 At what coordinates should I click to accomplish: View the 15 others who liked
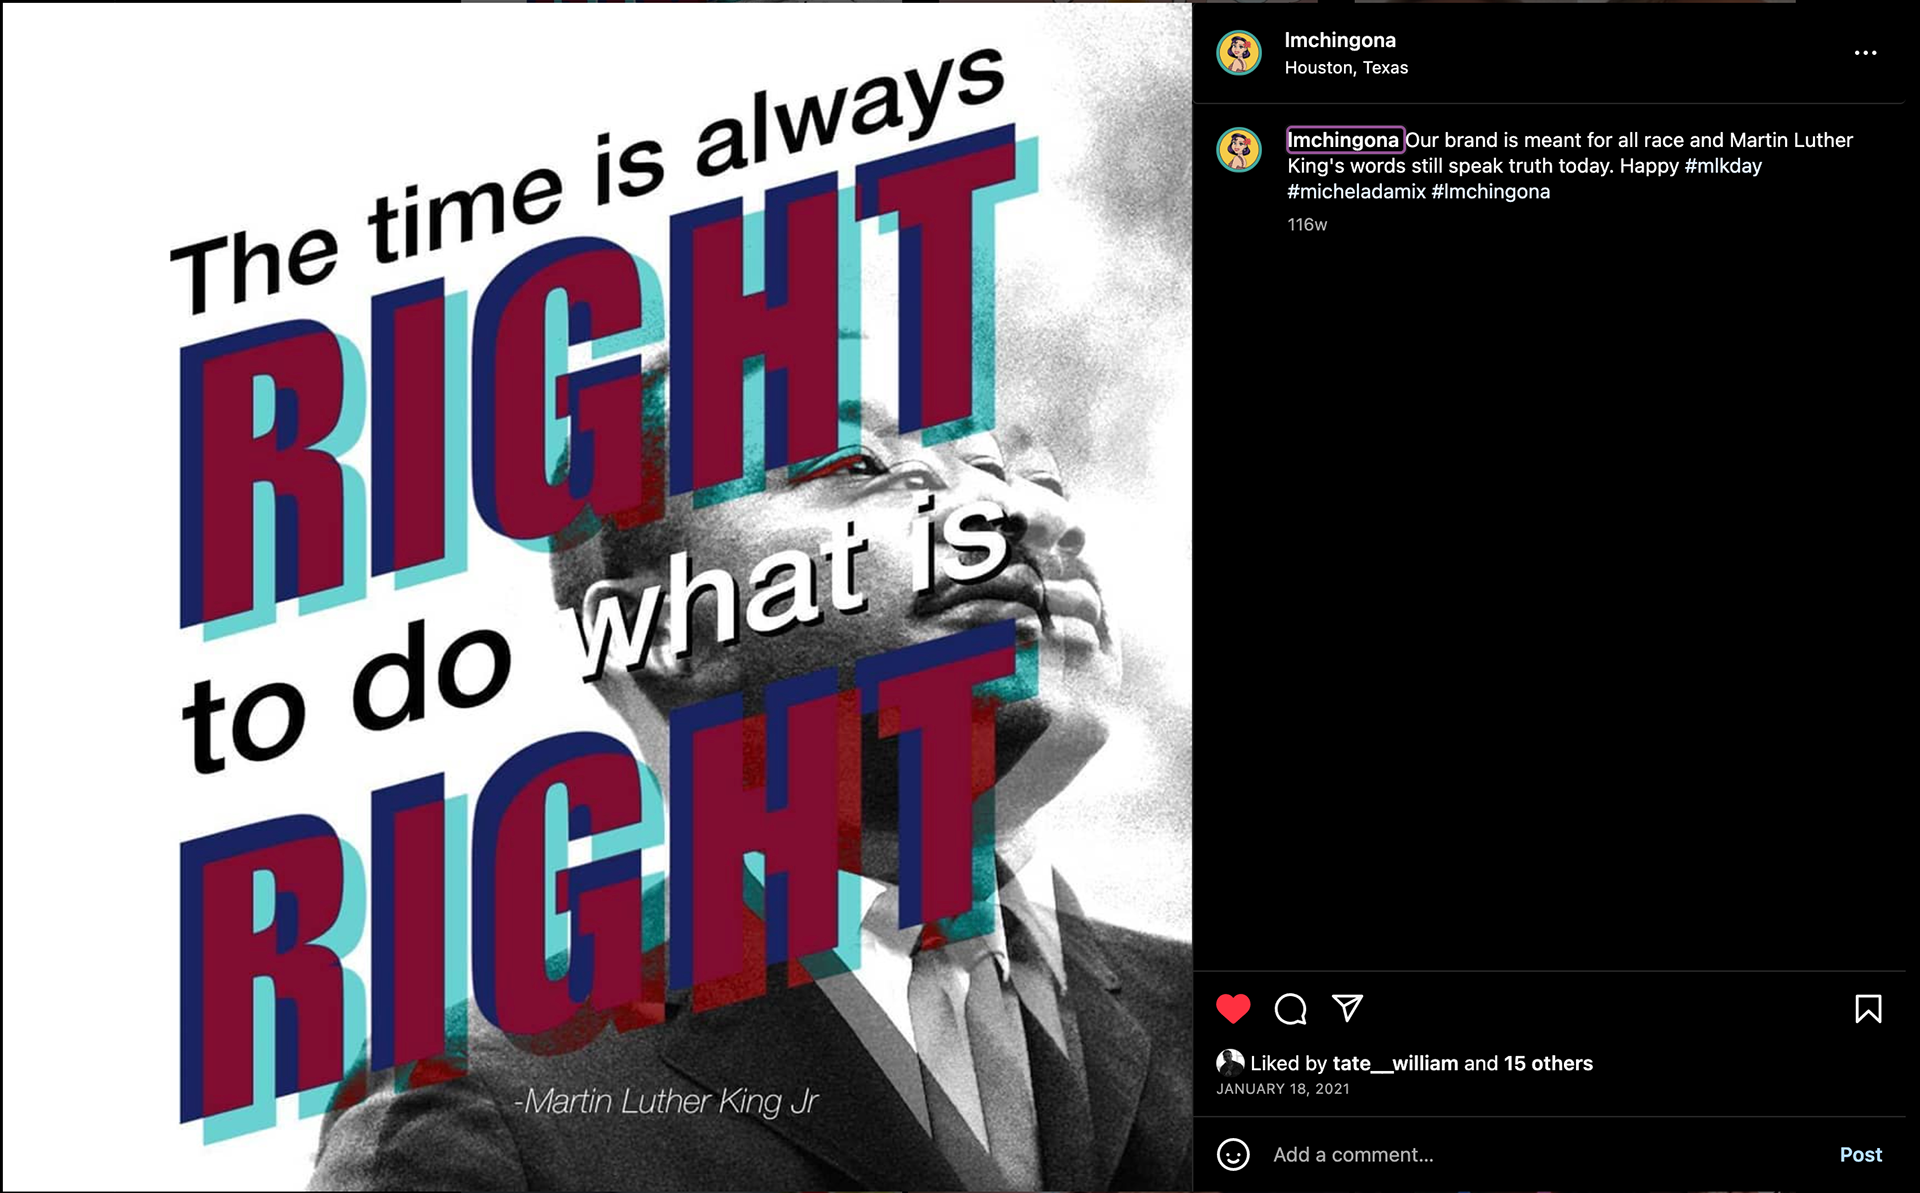coord(1548,1064)
